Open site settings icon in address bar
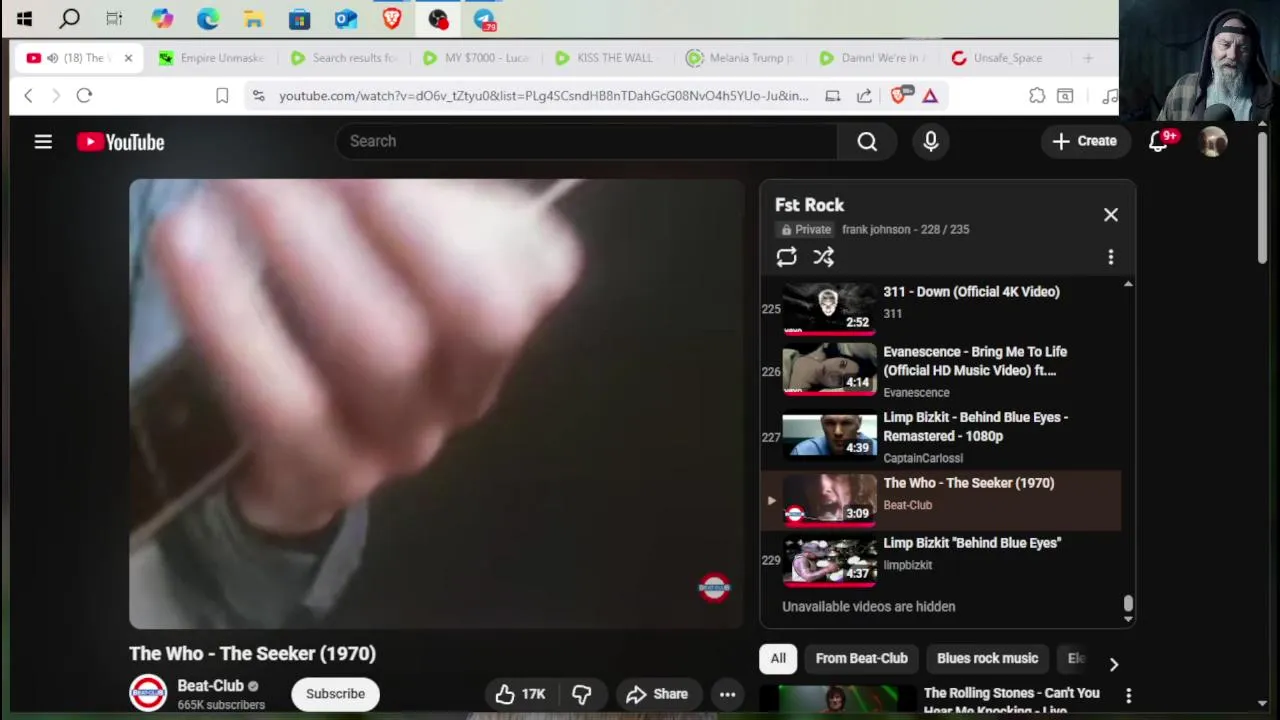The image size is (1280, 720). coord(259,96)
